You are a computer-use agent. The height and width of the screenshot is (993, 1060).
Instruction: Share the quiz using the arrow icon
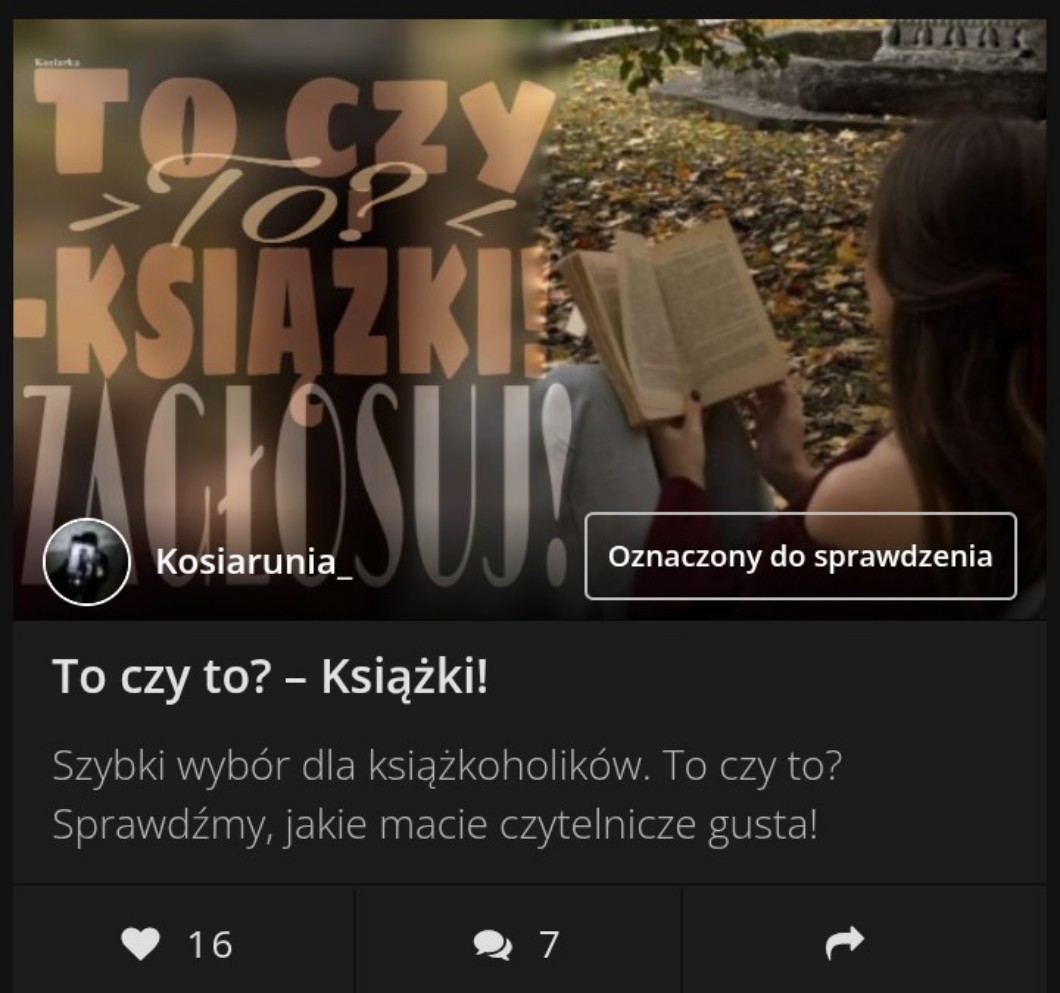point(845,943)
